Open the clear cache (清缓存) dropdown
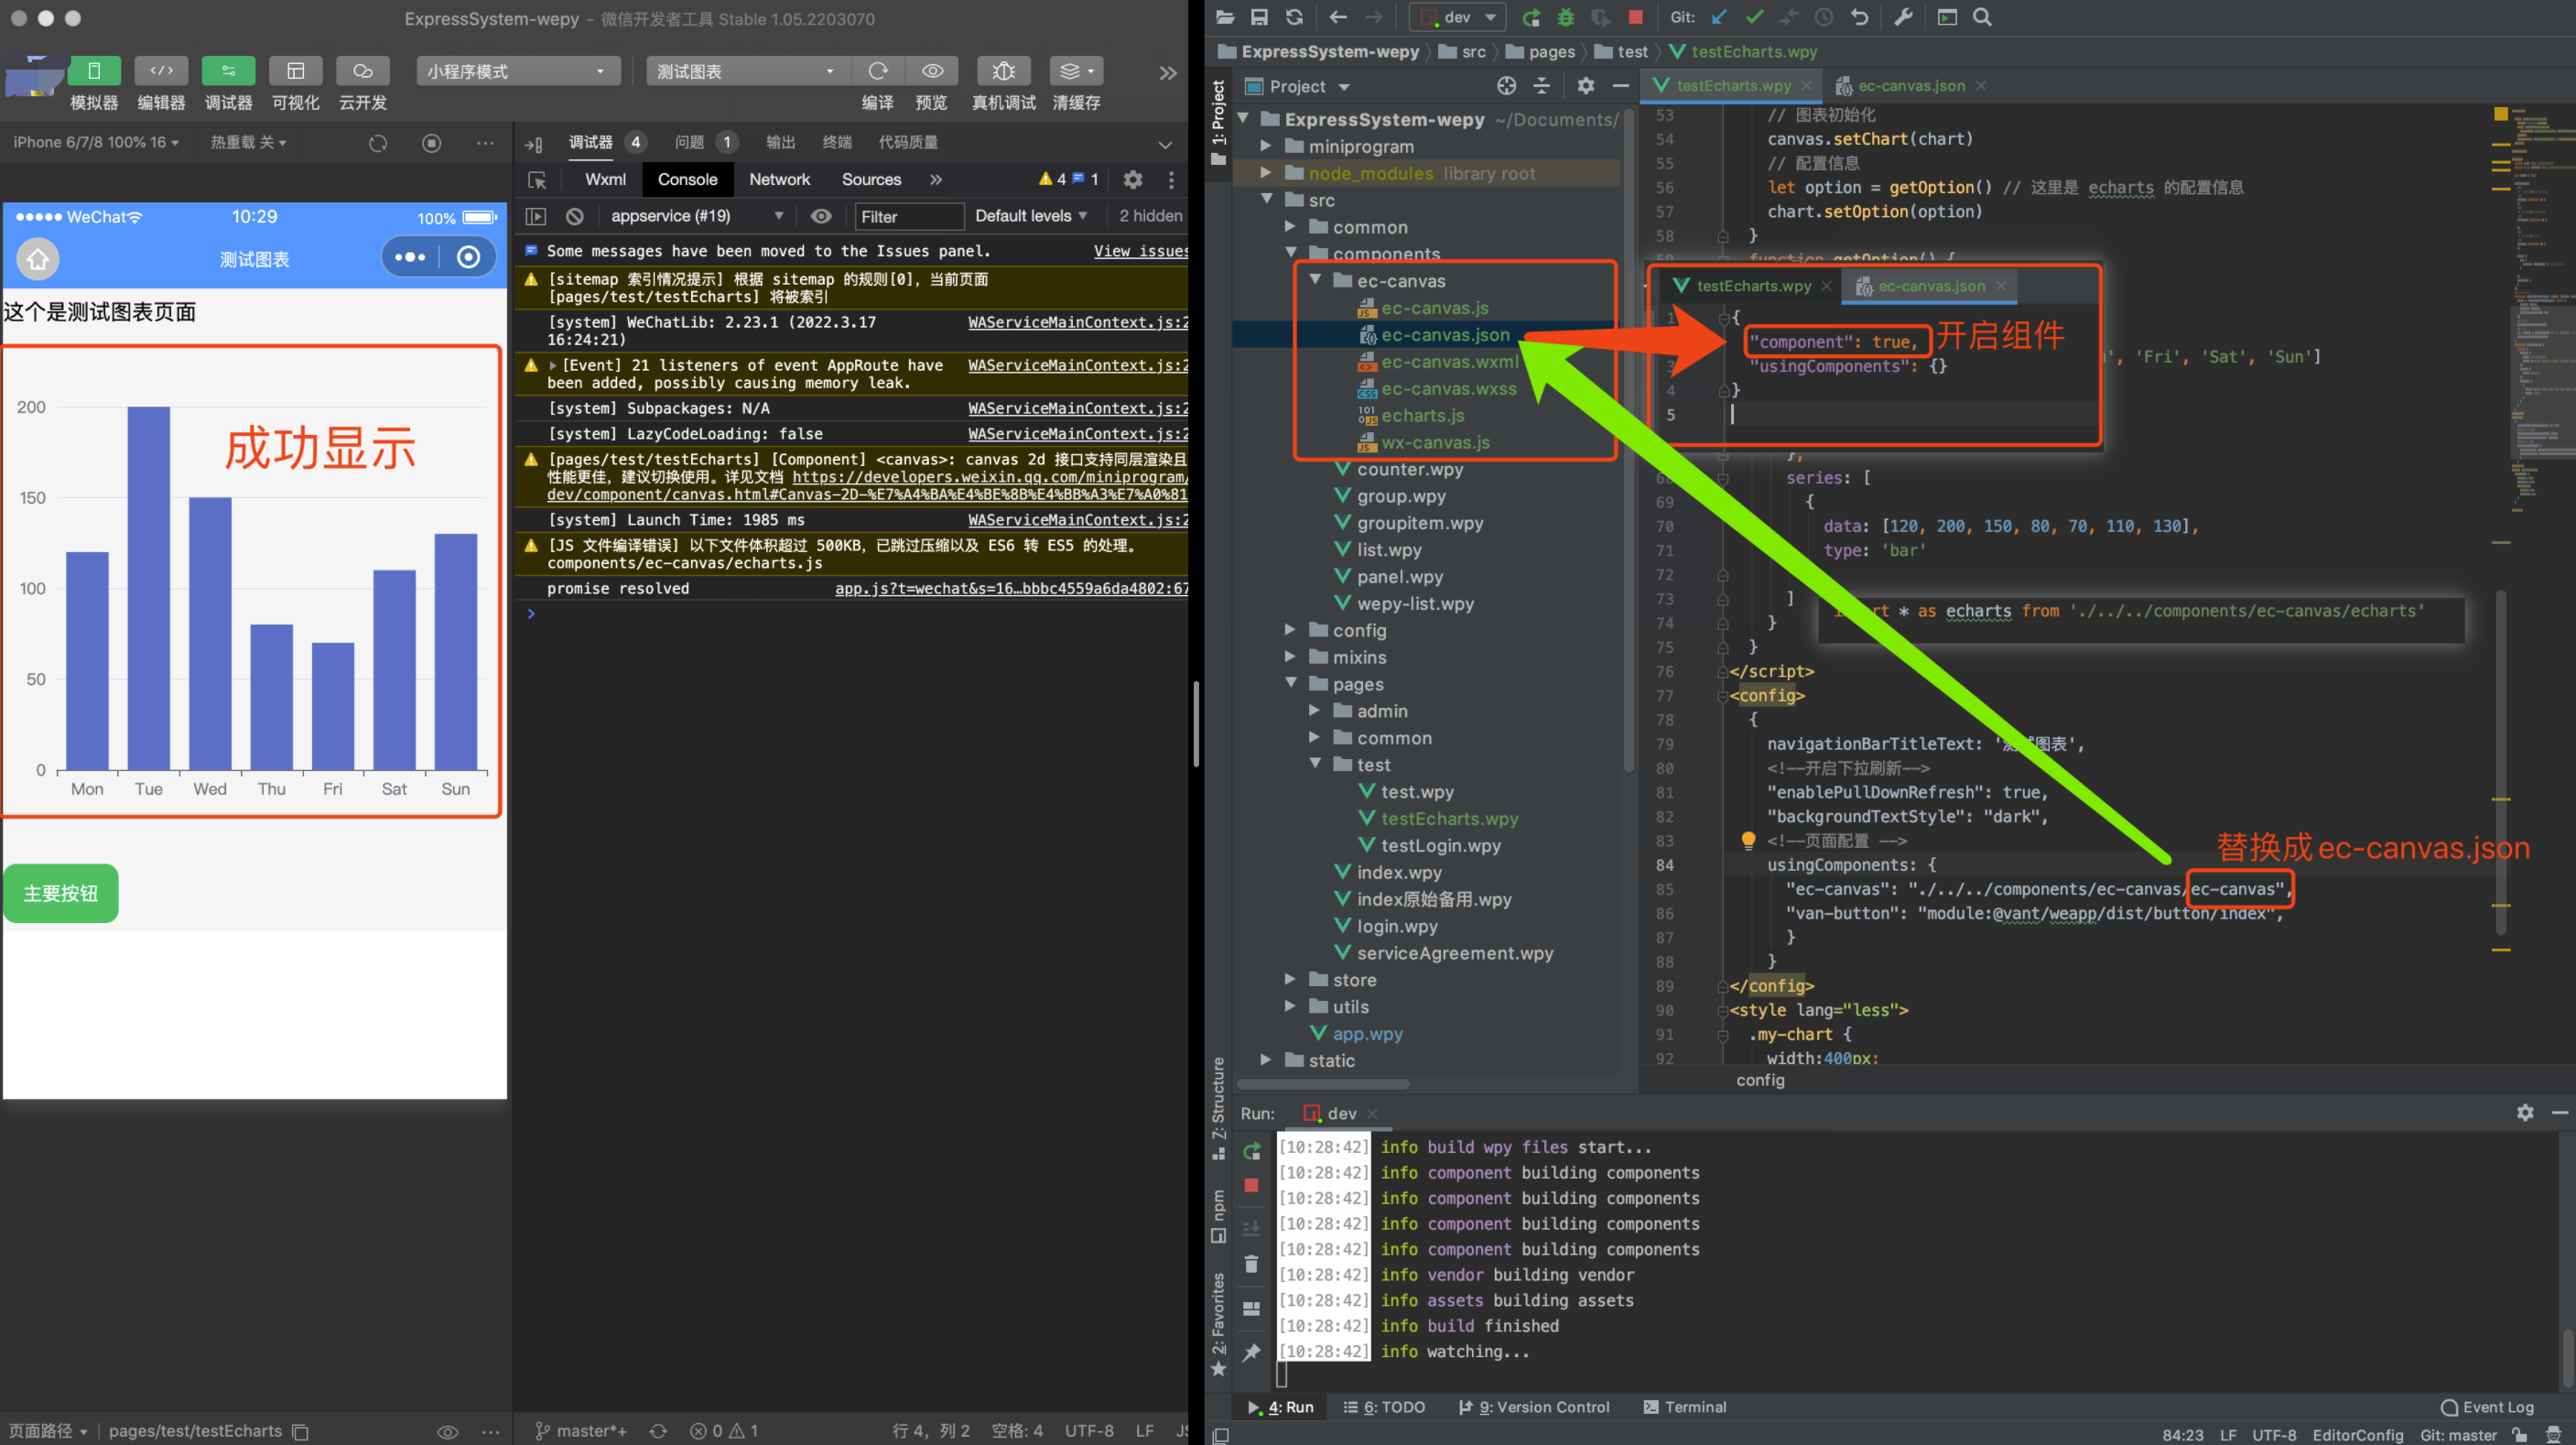 point(1076,71)
